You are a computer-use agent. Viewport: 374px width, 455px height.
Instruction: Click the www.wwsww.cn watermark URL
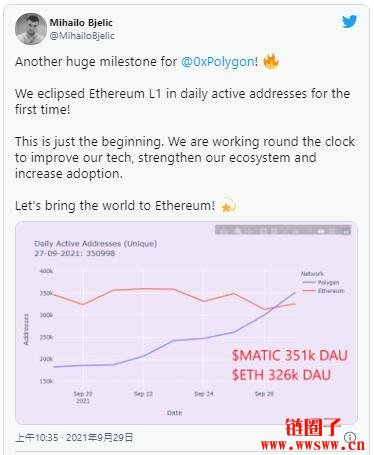pyautogui.click(x=313, y=445)
